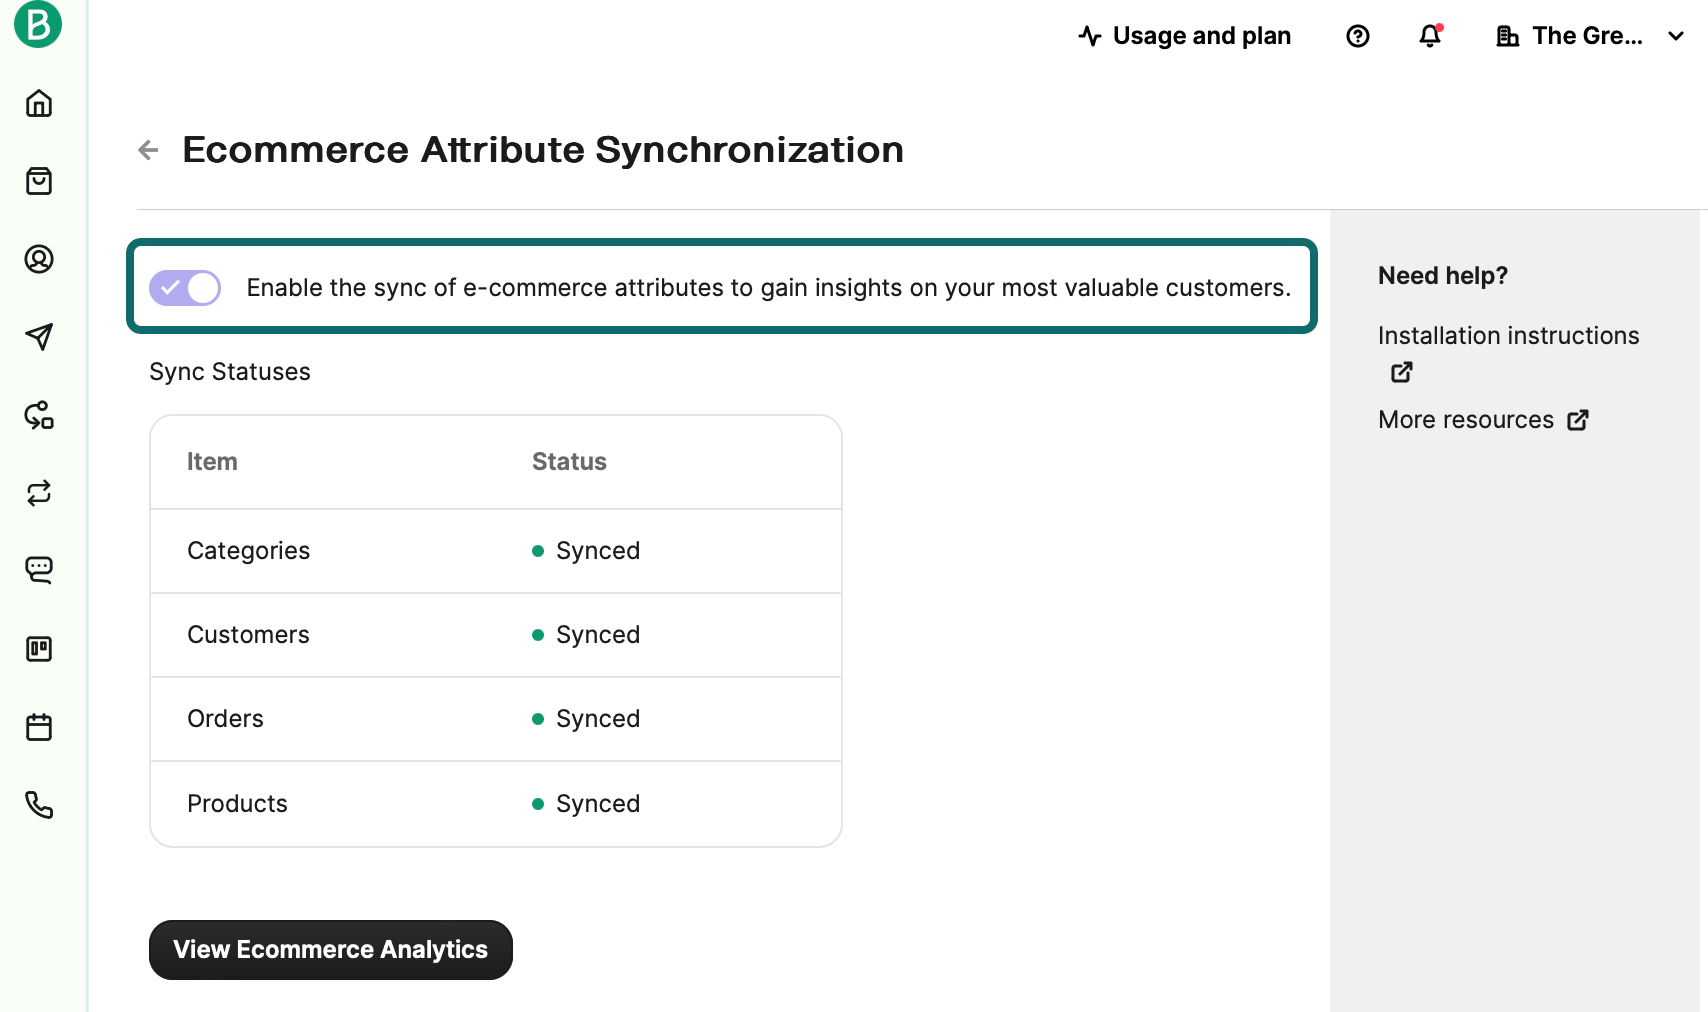Open the Deals board icon in sidebar

pos(39,649)
